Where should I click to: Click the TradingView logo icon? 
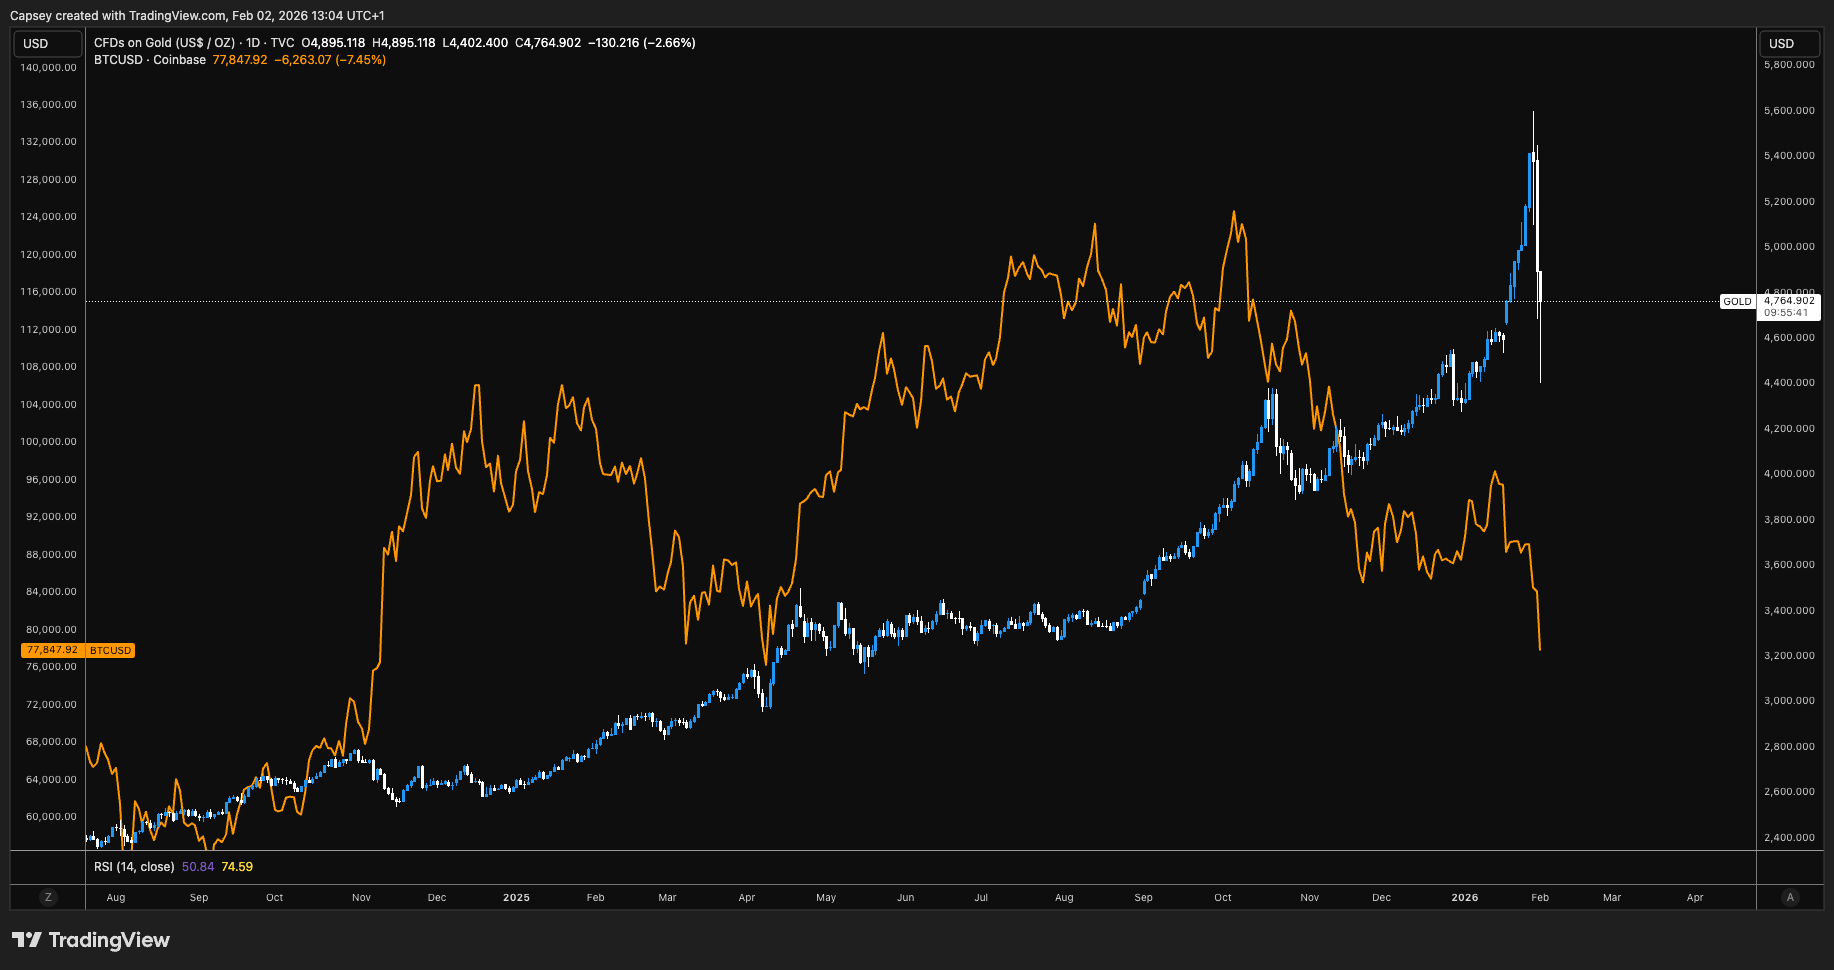pyautogui.click(x=27, y=940)
